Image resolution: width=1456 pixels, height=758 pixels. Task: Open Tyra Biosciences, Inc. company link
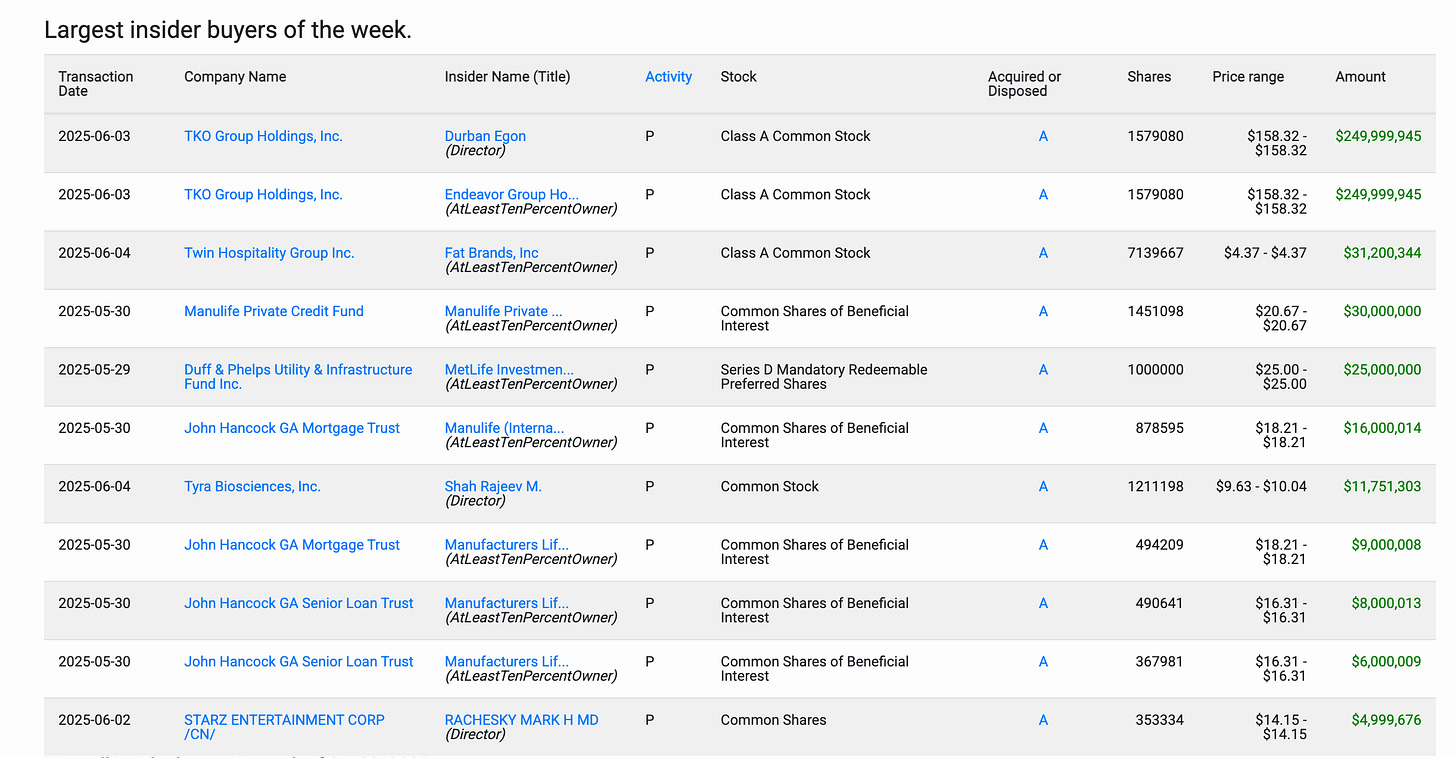click(x=252, y=487)
